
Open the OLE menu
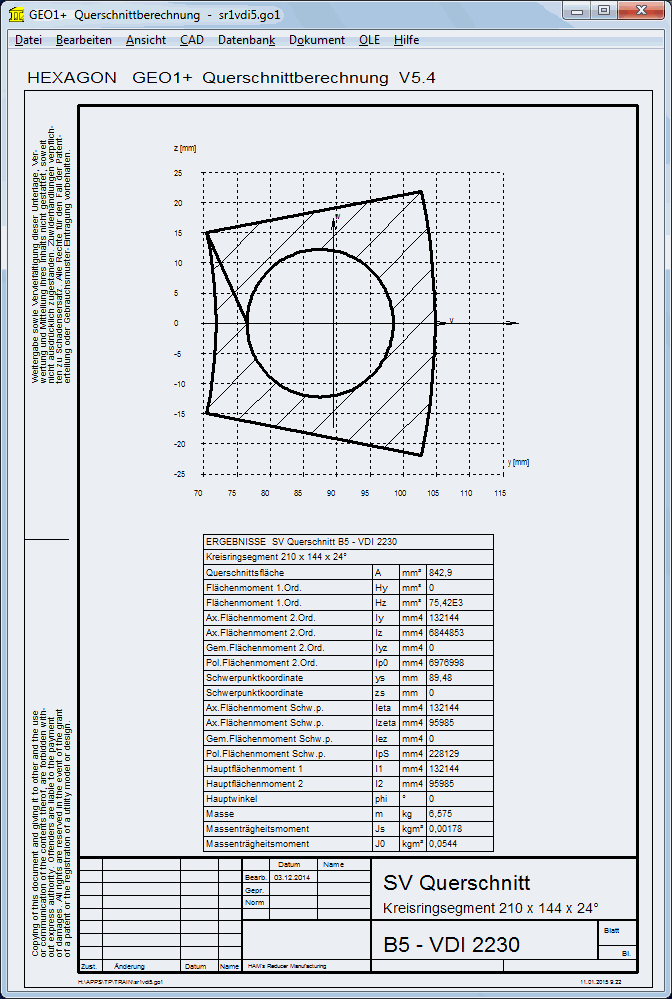click(369, 40)
